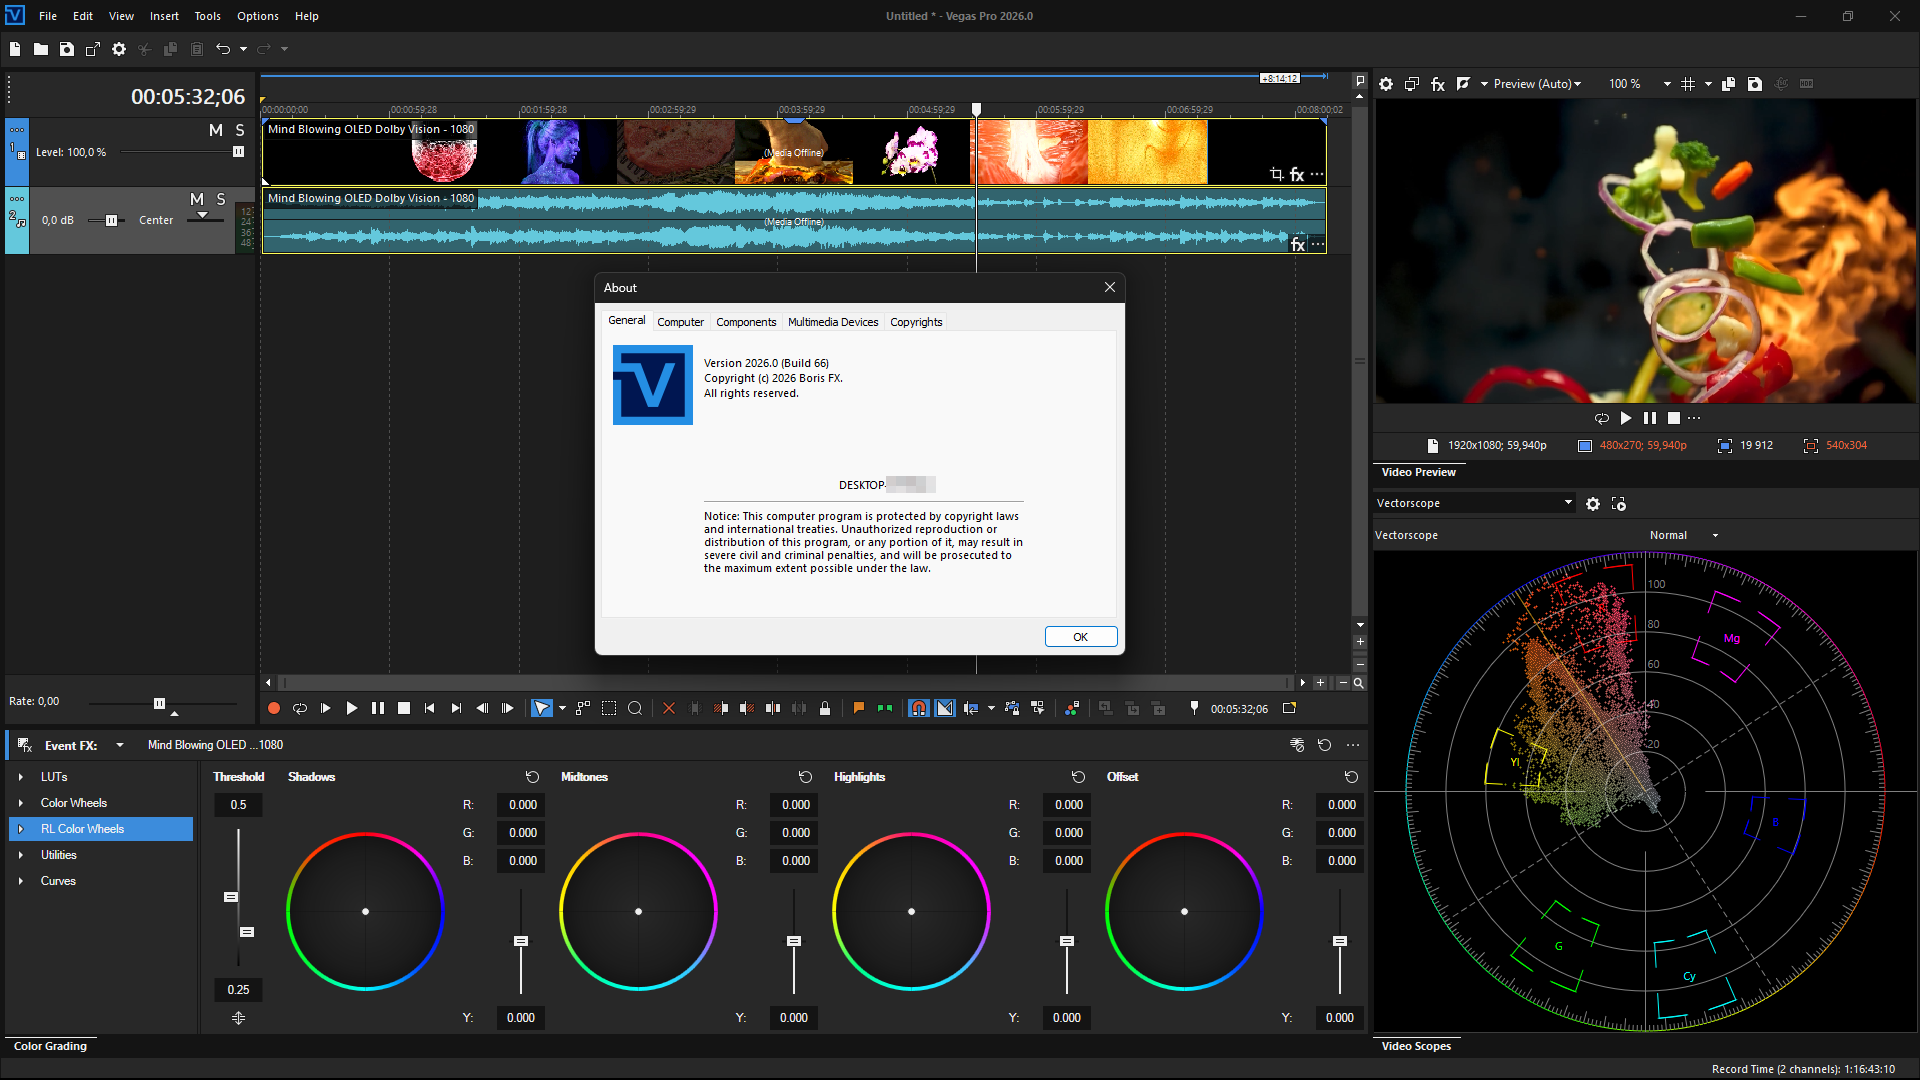Jump to project start in timeline transport
Screen dimensions: 1920x1080
[430, 709]
